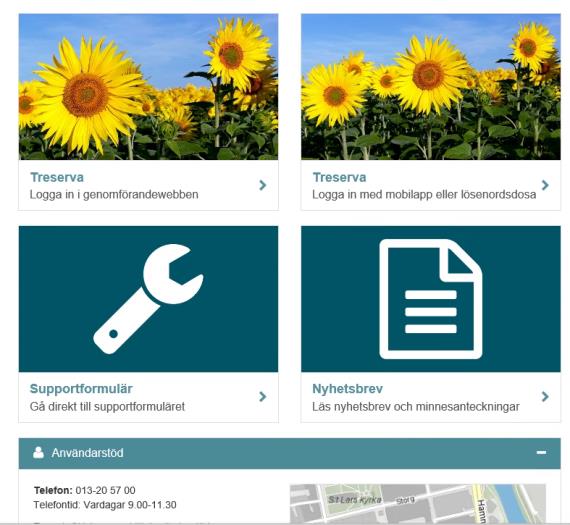Click 'Gå direkt till supportformuläret' text
Viewport: 570px width, 525px height.
[x=107, y=406]
